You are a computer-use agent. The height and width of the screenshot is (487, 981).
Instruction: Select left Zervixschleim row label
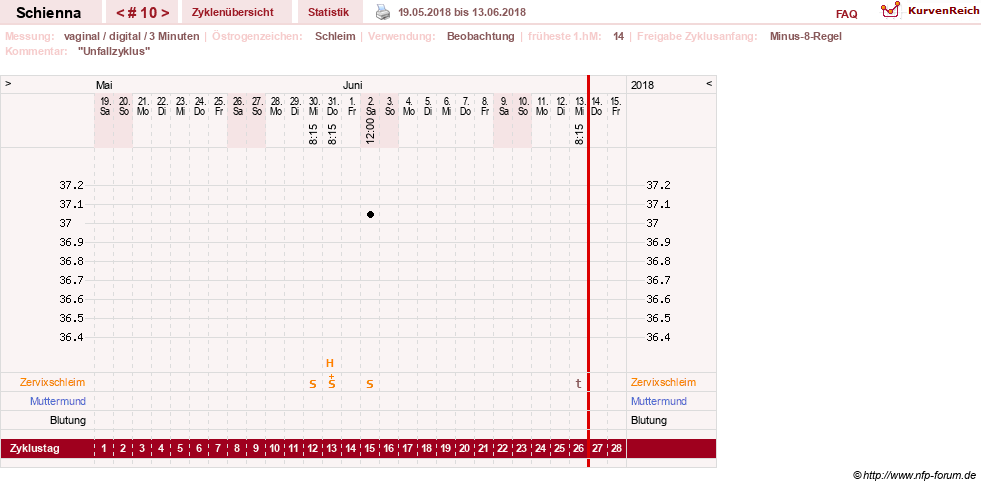pyautogui.click(x=53, y=382)
